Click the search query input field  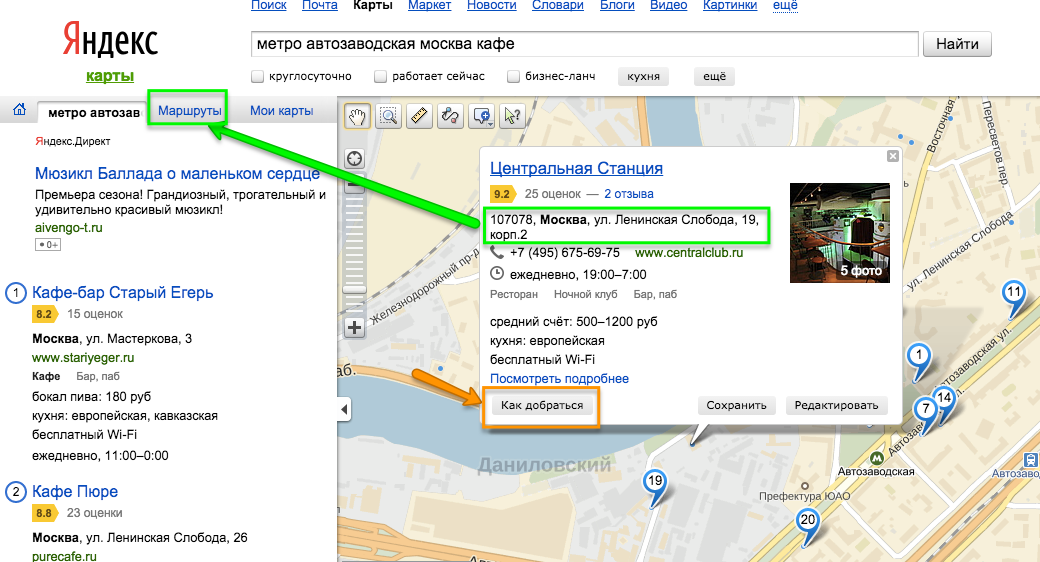pyautogui.click(x=584, y=44)
